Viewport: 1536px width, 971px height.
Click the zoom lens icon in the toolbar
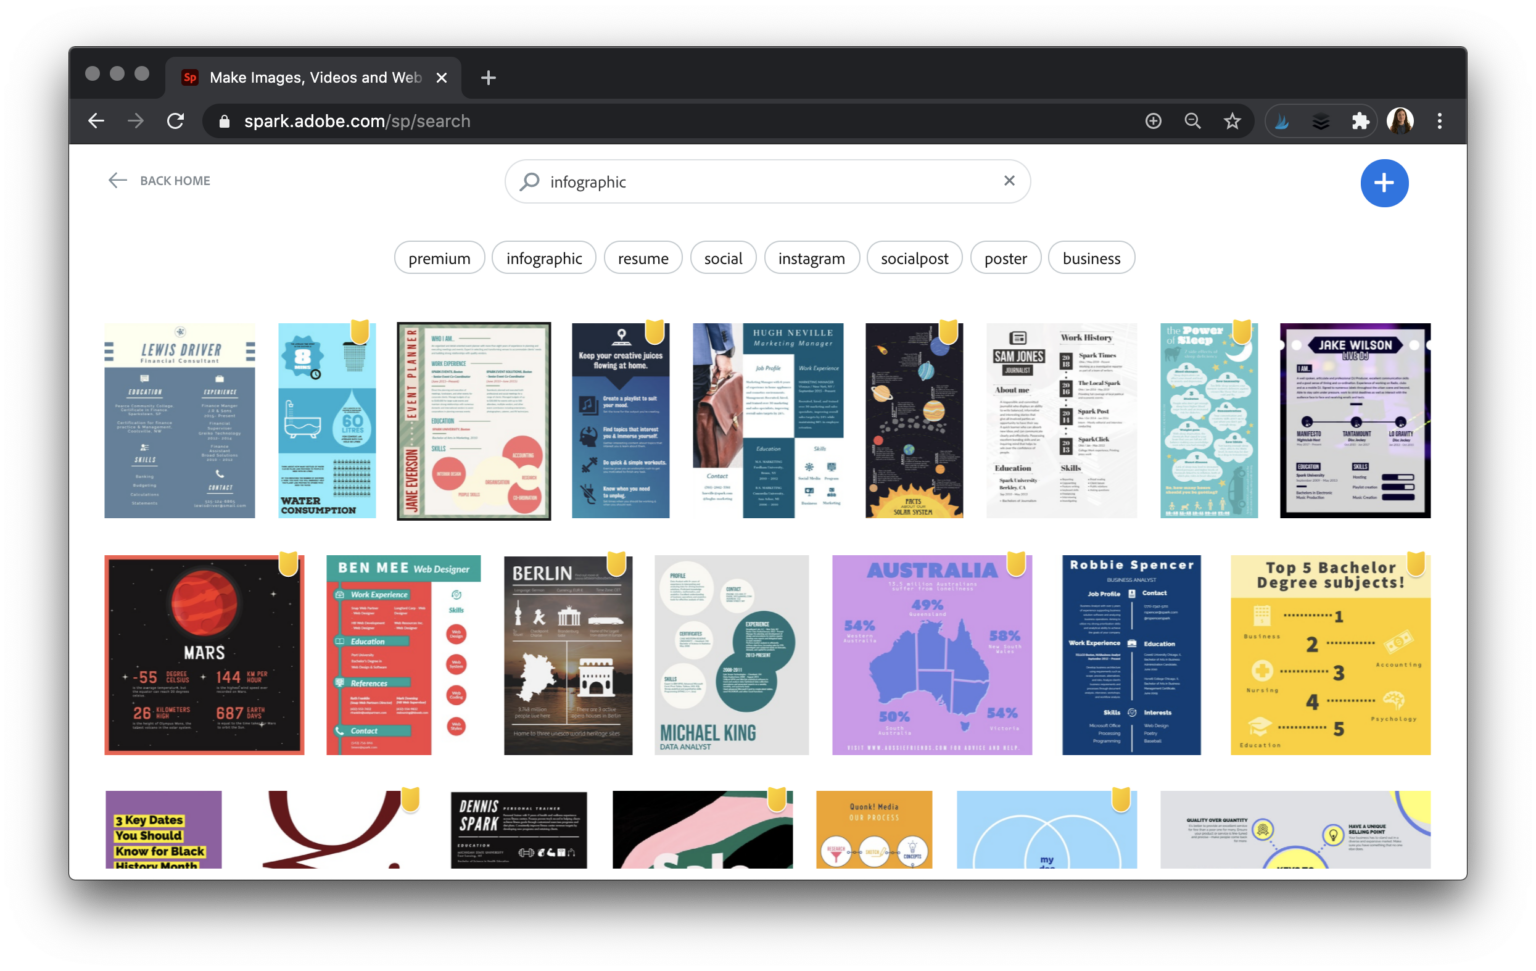click(1192, 120)
